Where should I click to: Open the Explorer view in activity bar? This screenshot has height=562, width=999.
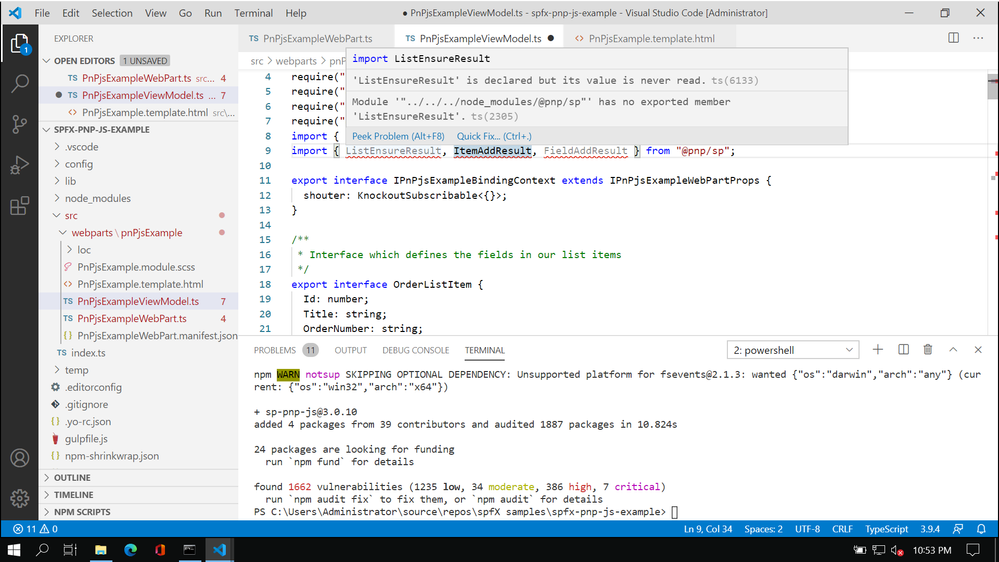click(20, 43)
